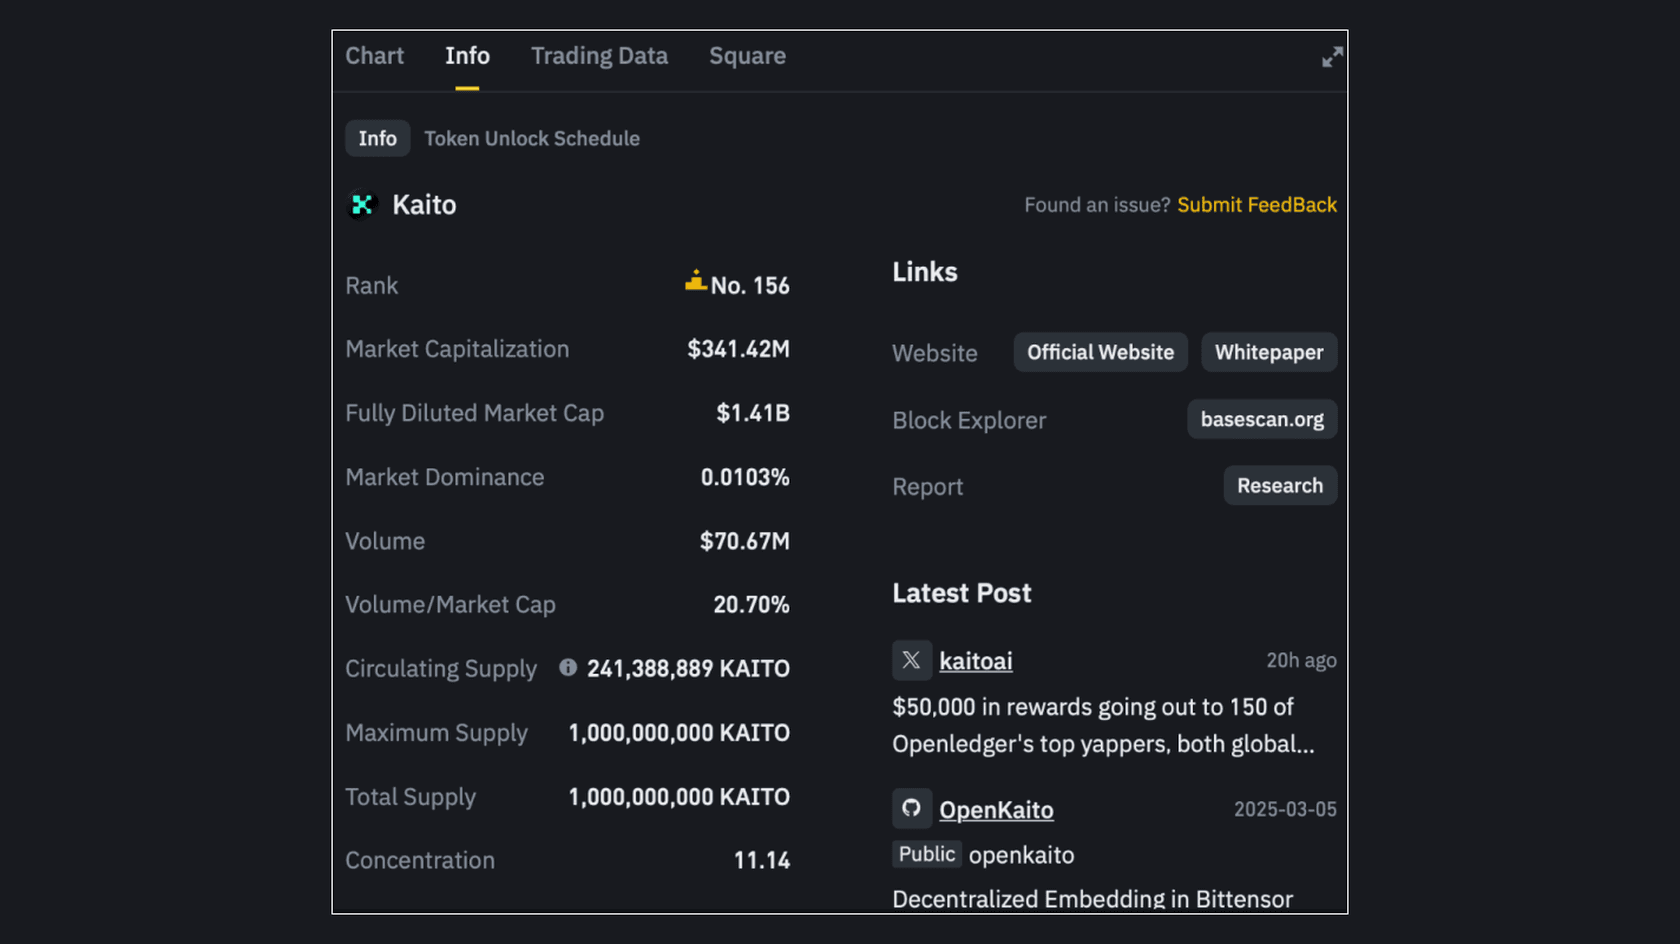Click Submit FeedBack link
This screenshot has height=944, width=1680.
click(1256, 205)
